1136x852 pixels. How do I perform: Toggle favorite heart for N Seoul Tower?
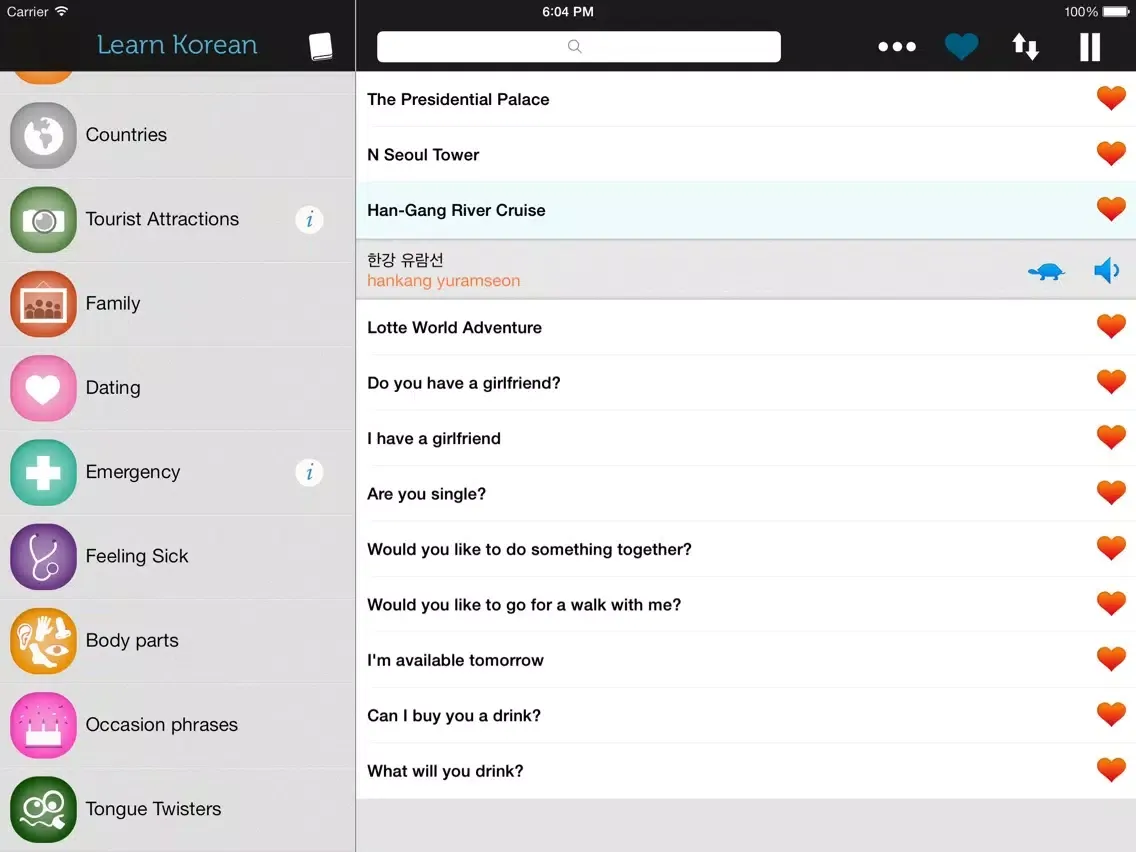(1110, 154)
